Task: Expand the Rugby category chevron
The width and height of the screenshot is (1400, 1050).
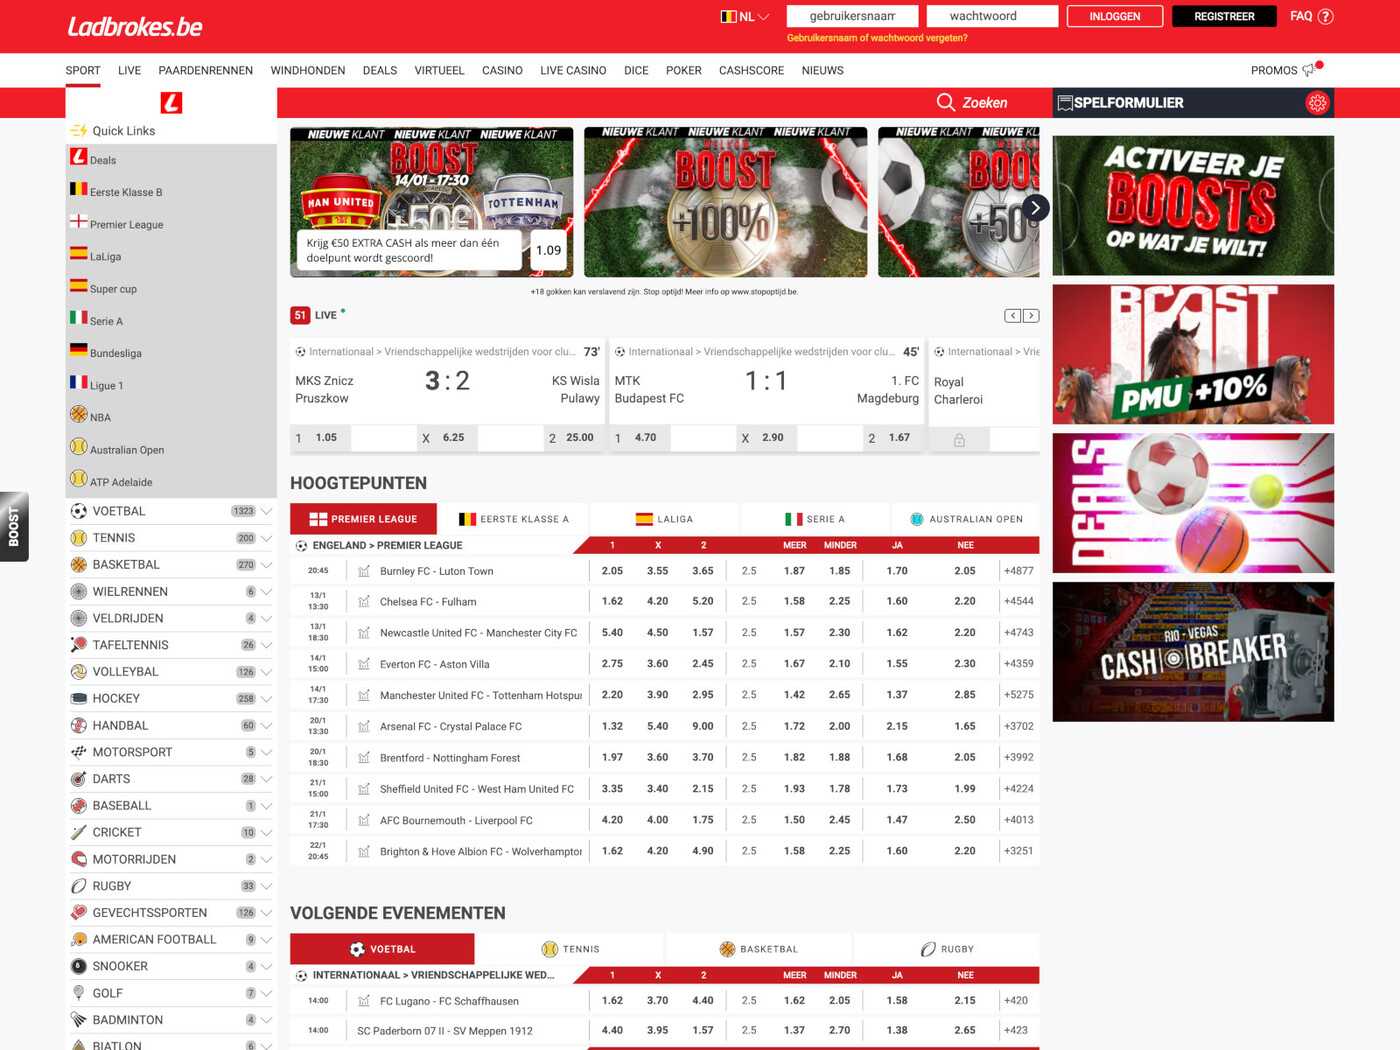Action: click(x=266, y=886)
